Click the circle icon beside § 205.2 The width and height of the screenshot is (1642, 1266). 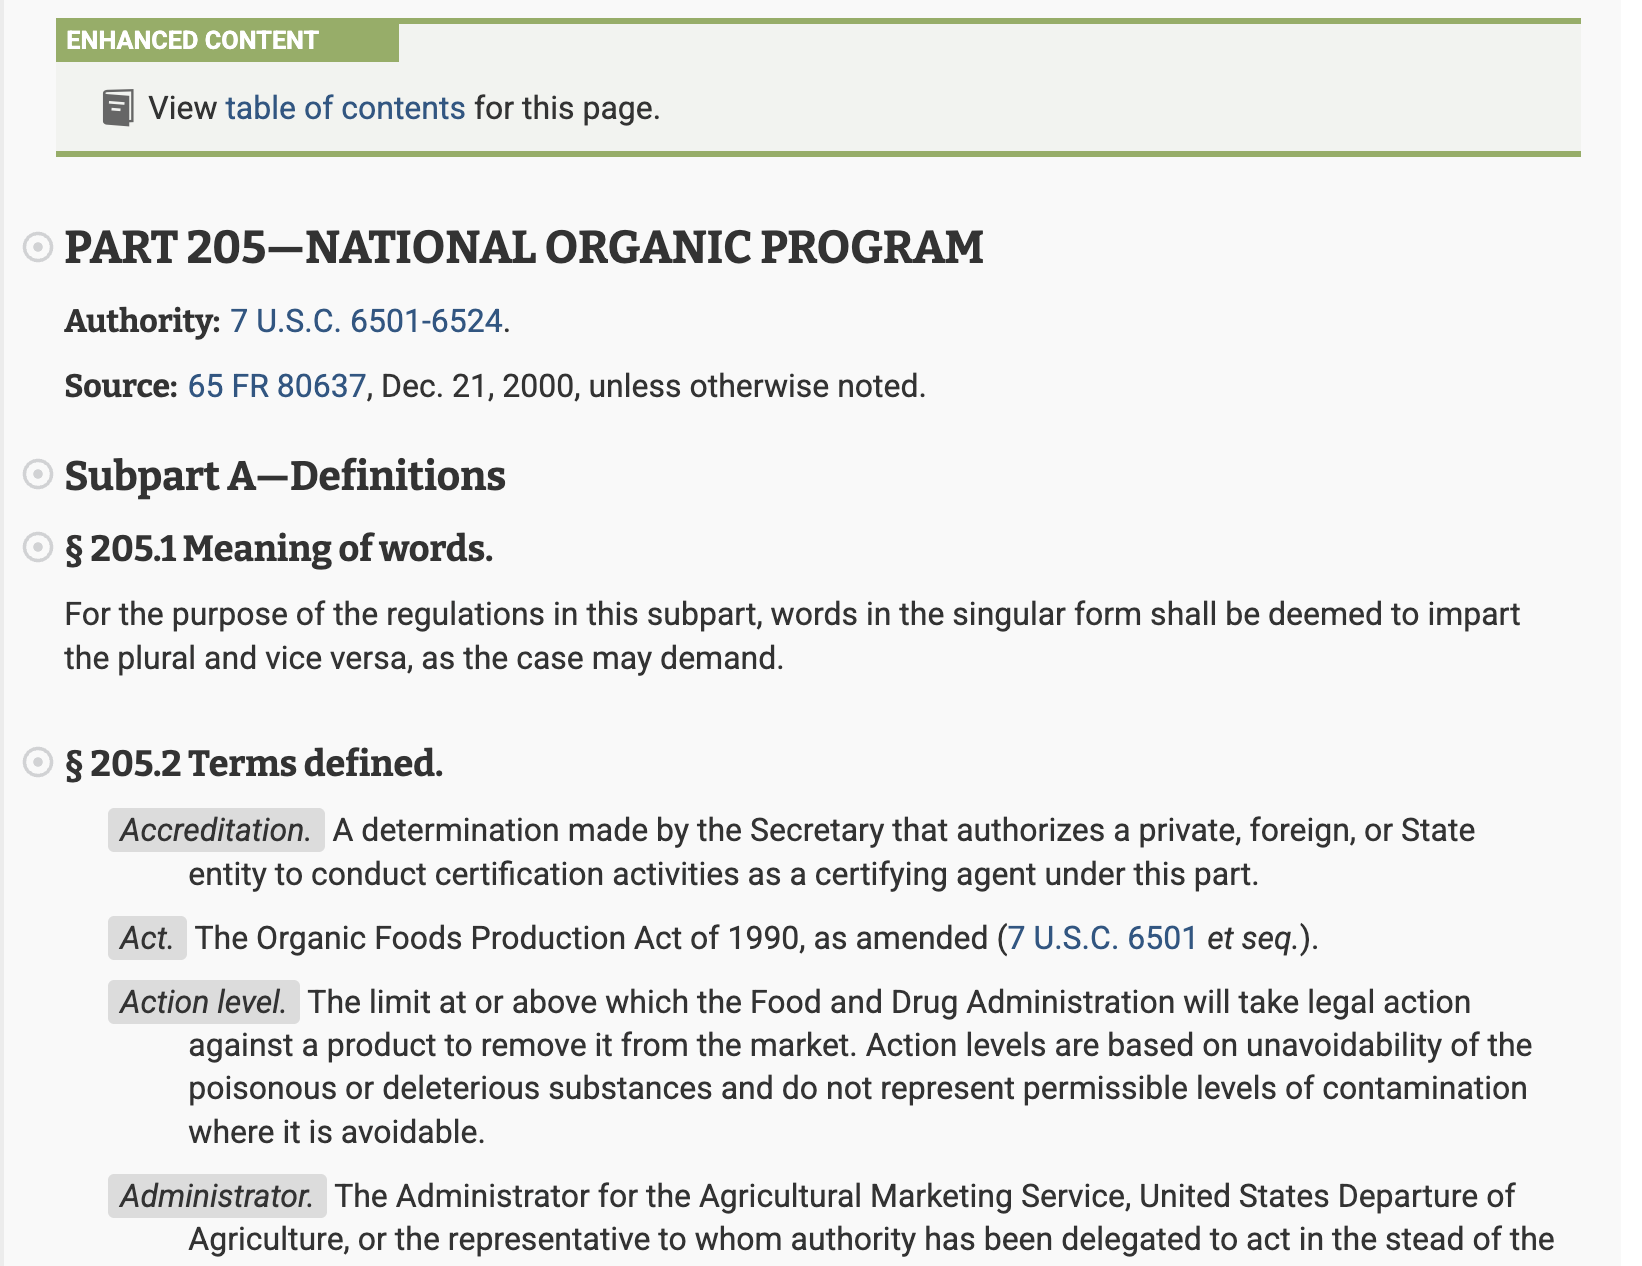[38, 762]
